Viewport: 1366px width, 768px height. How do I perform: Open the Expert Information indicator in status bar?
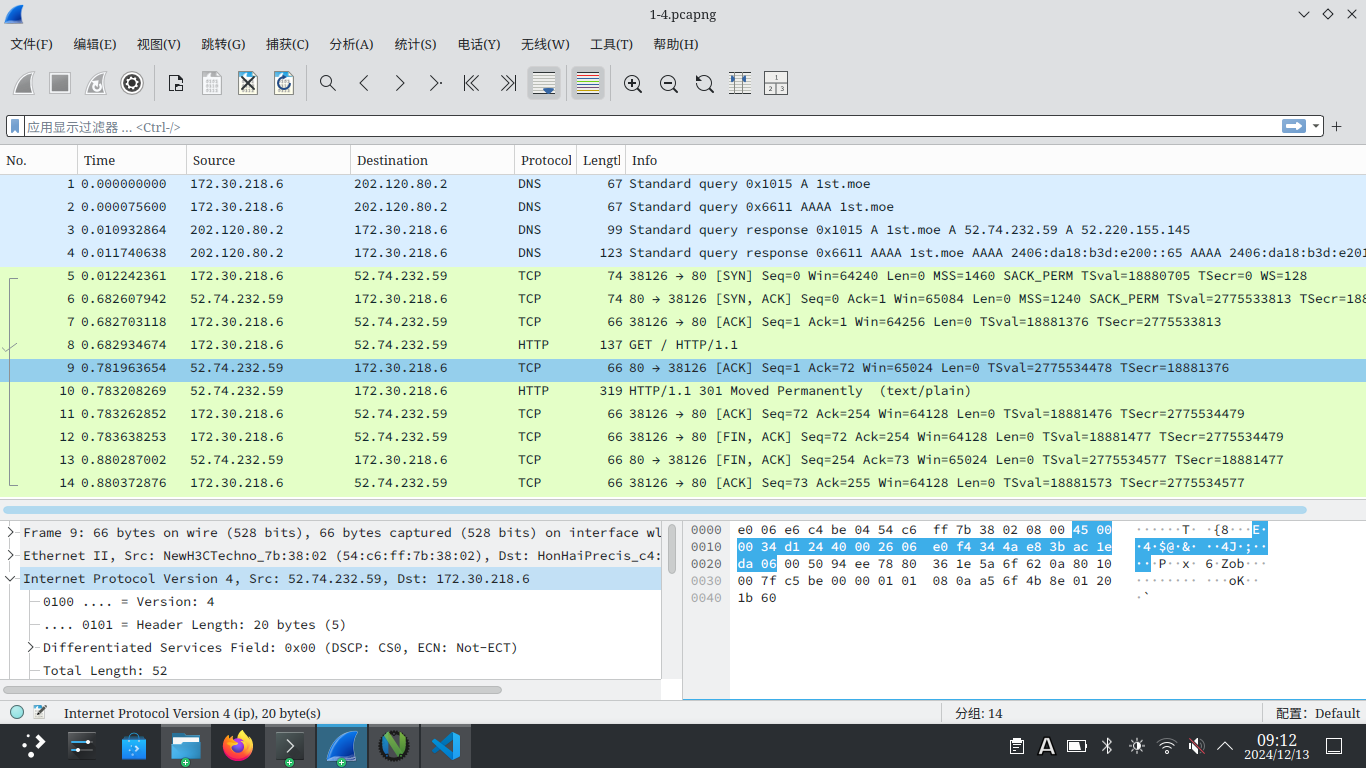15,712
